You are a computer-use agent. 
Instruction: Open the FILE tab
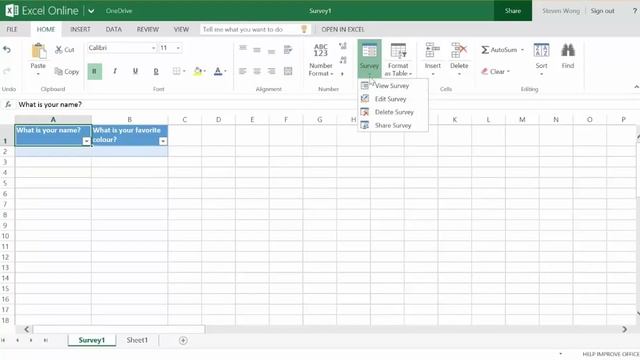(x=12, y=29)
